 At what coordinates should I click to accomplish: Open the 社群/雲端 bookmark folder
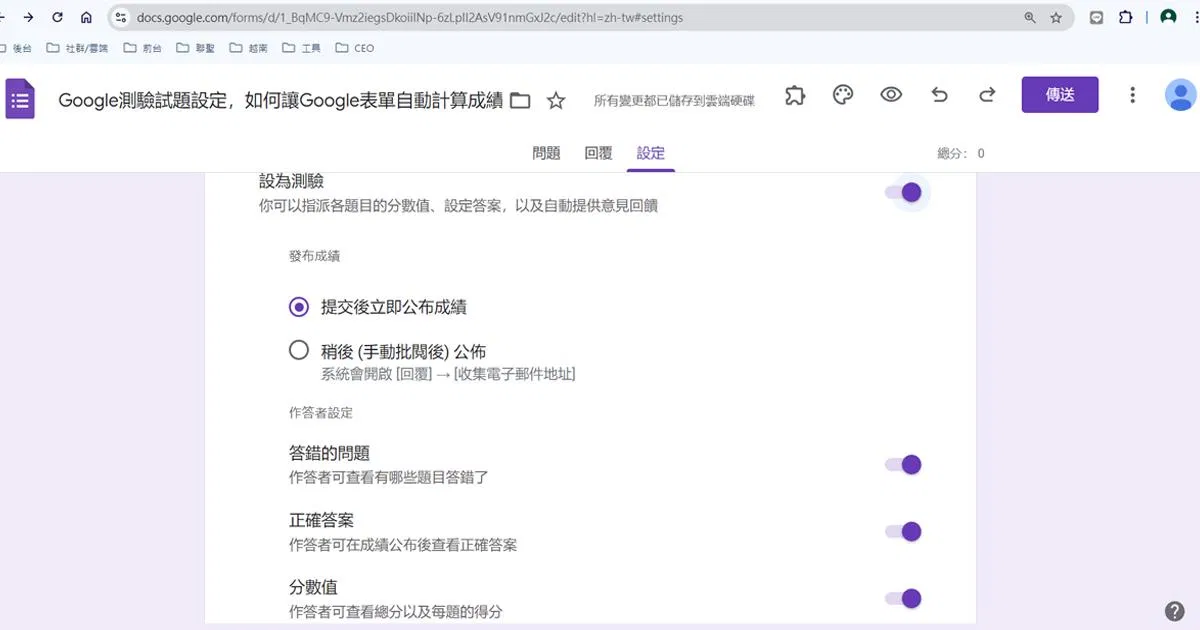(77, 47)
